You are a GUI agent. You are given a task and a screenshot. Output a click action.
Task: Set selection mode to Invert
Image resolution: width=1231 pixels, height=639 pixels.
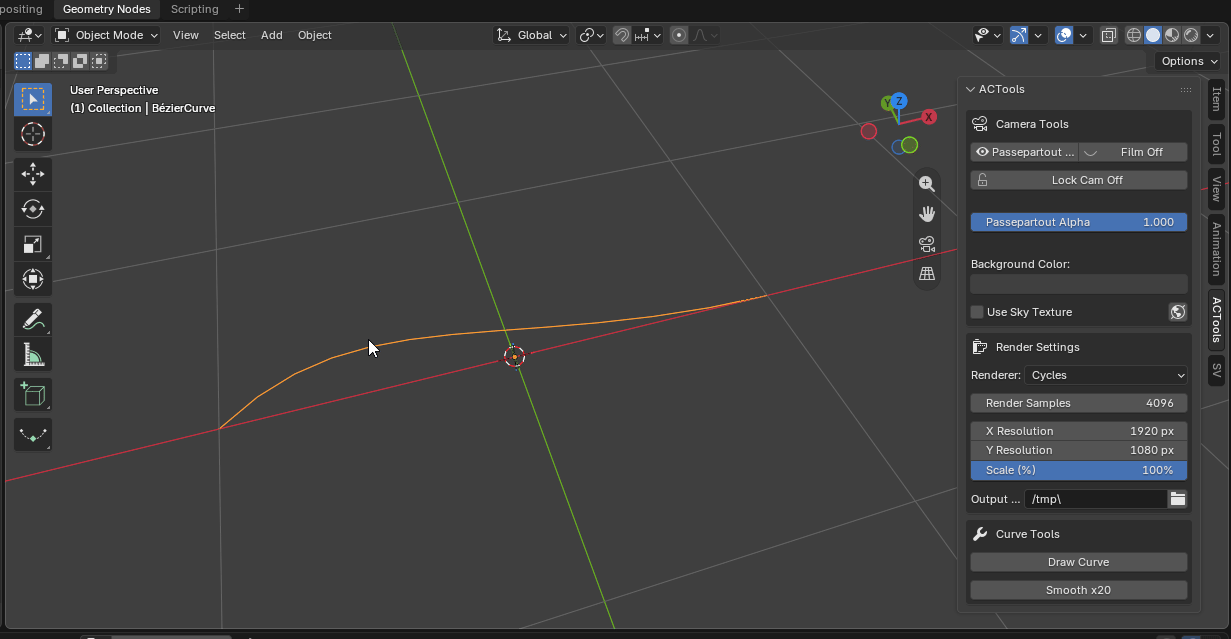click(80, 61)
